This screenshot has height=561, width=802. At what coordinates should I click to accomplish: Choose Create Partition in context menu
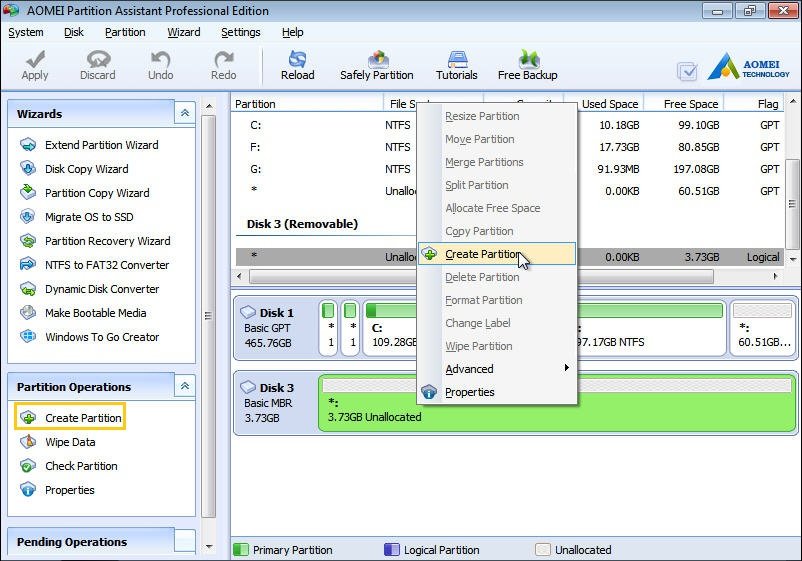tap(497, 254)
